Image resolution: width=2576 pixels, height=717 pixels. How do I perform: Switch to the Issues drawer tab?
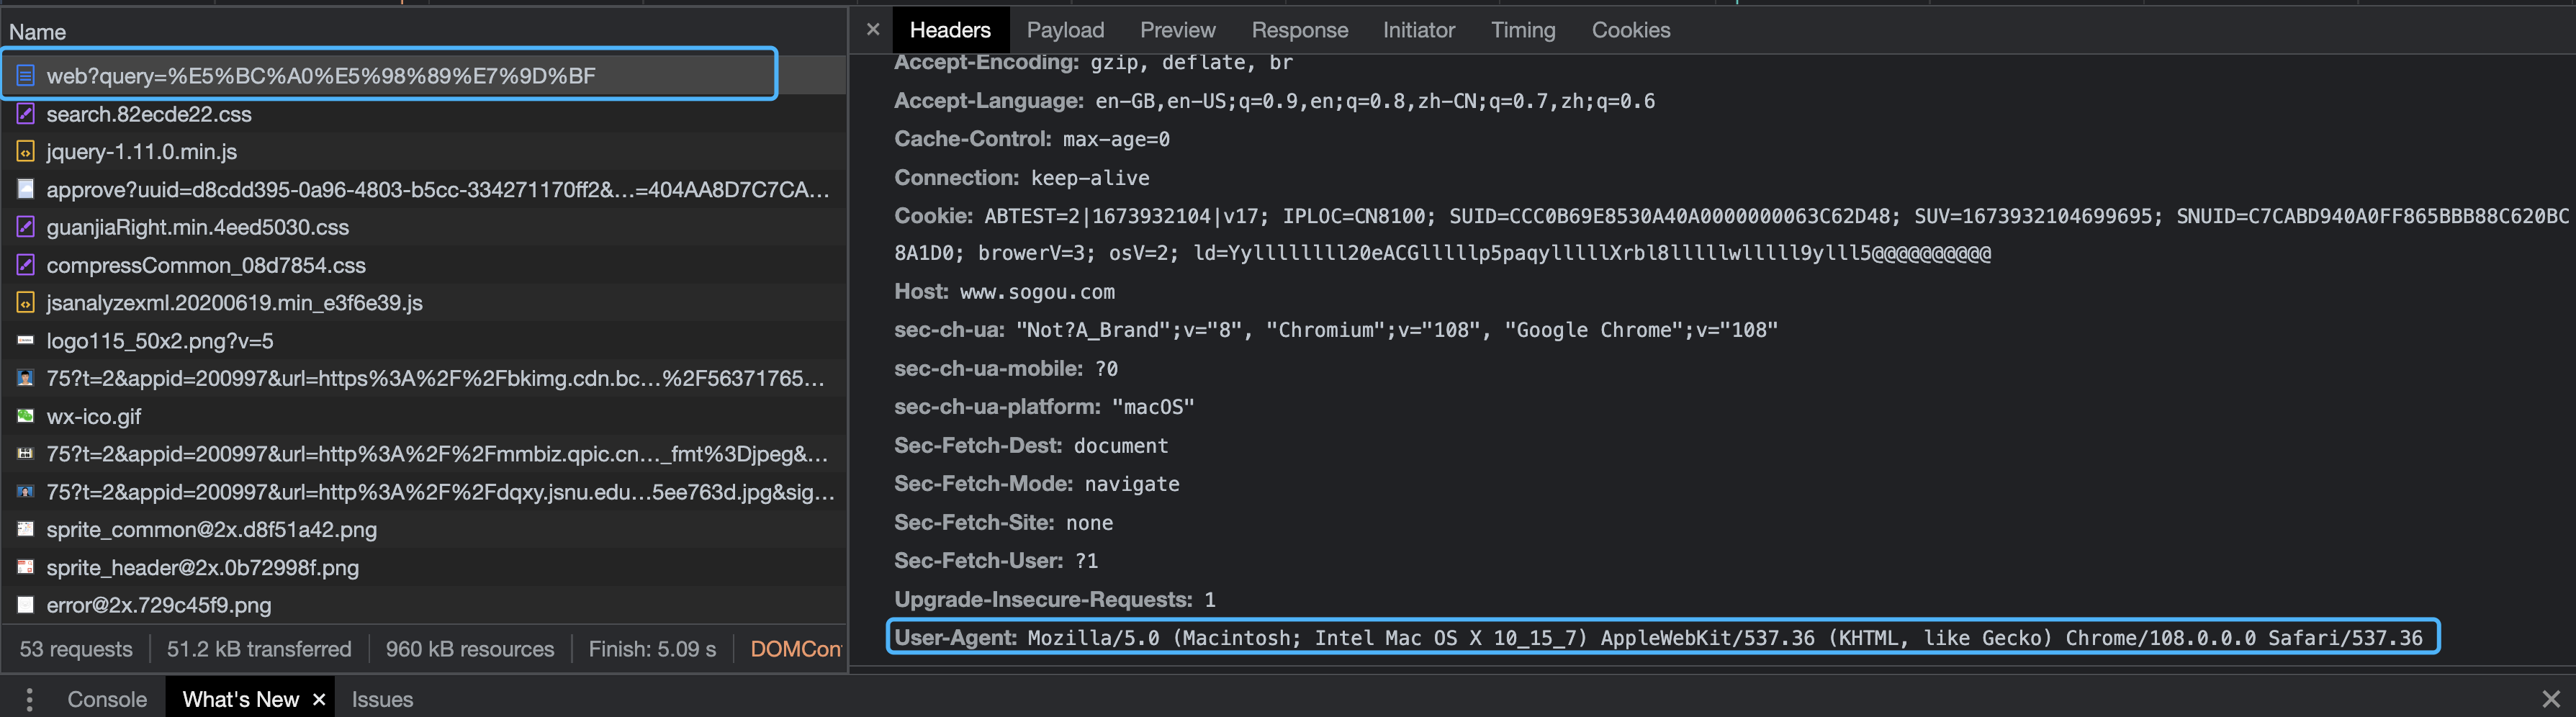[382, 699]
